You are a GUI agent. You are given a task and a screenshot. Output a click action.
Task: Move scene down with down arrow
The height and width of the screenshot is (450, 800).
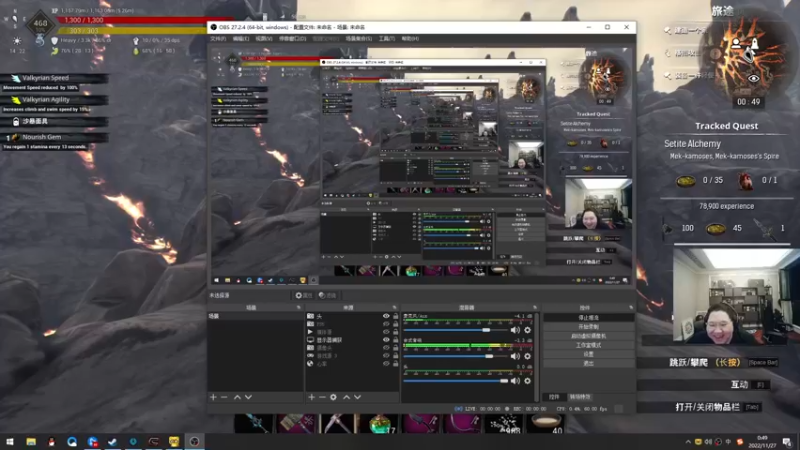pos(248,397)
